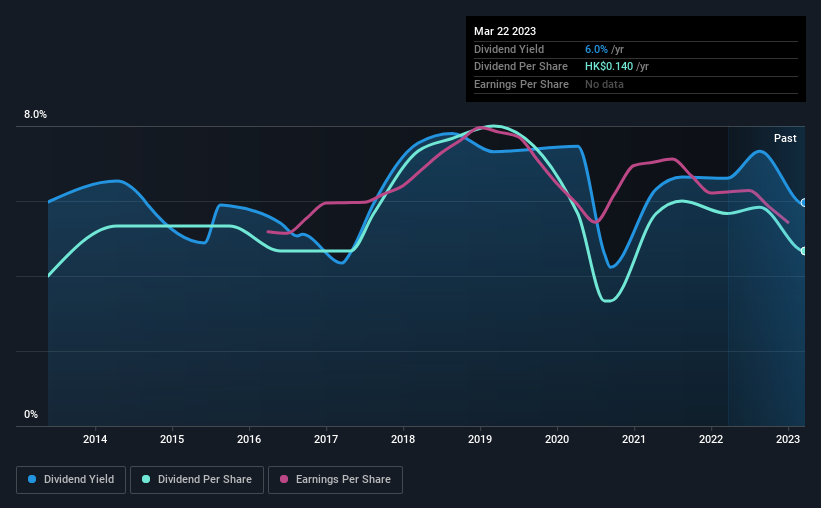Click the Dividend Per Share tooltip row label
This screenshot has height=508, width=821.
520,67
